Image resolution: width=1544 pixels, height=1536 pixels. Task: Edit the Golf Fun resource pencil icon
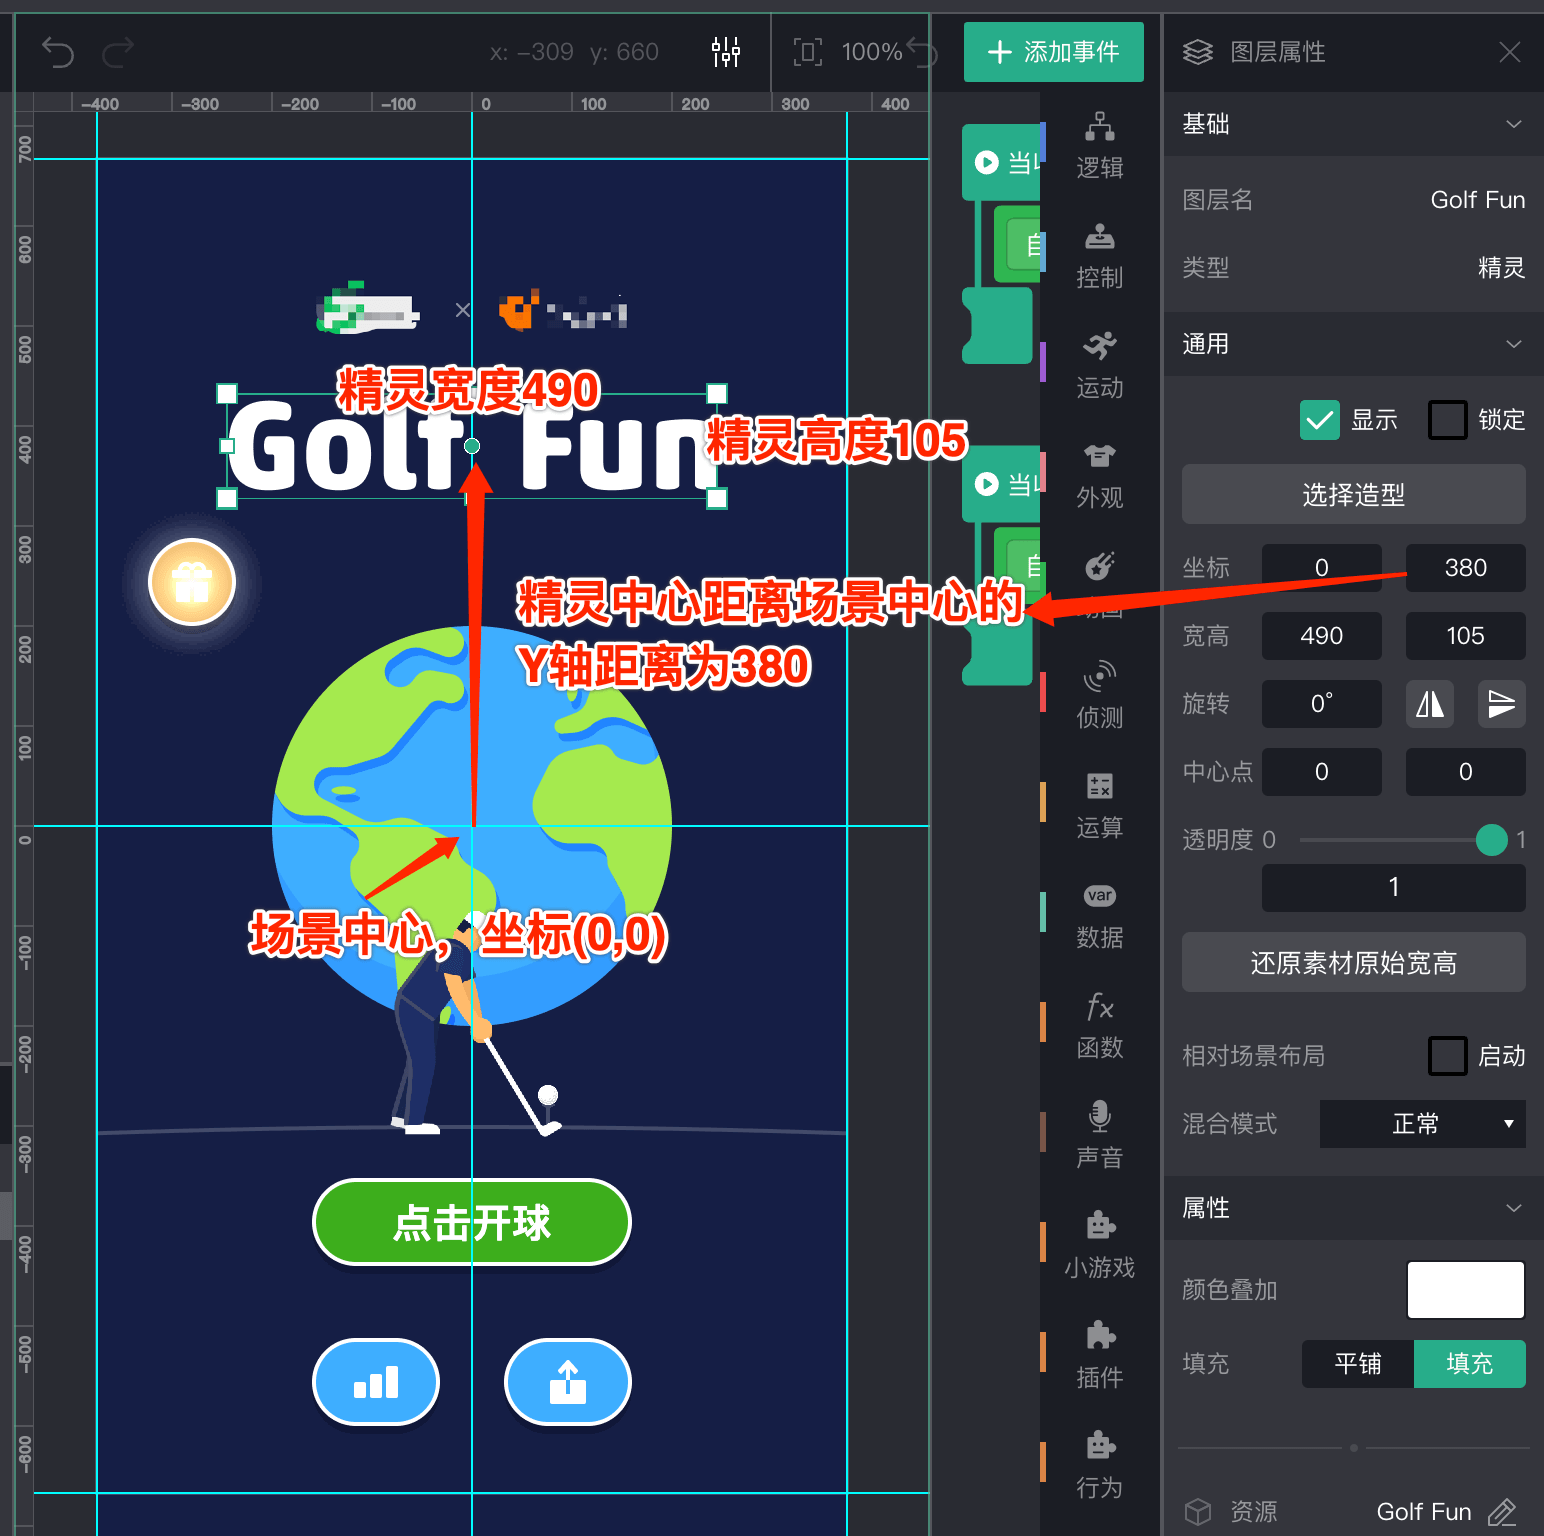coord(1502,1511)
